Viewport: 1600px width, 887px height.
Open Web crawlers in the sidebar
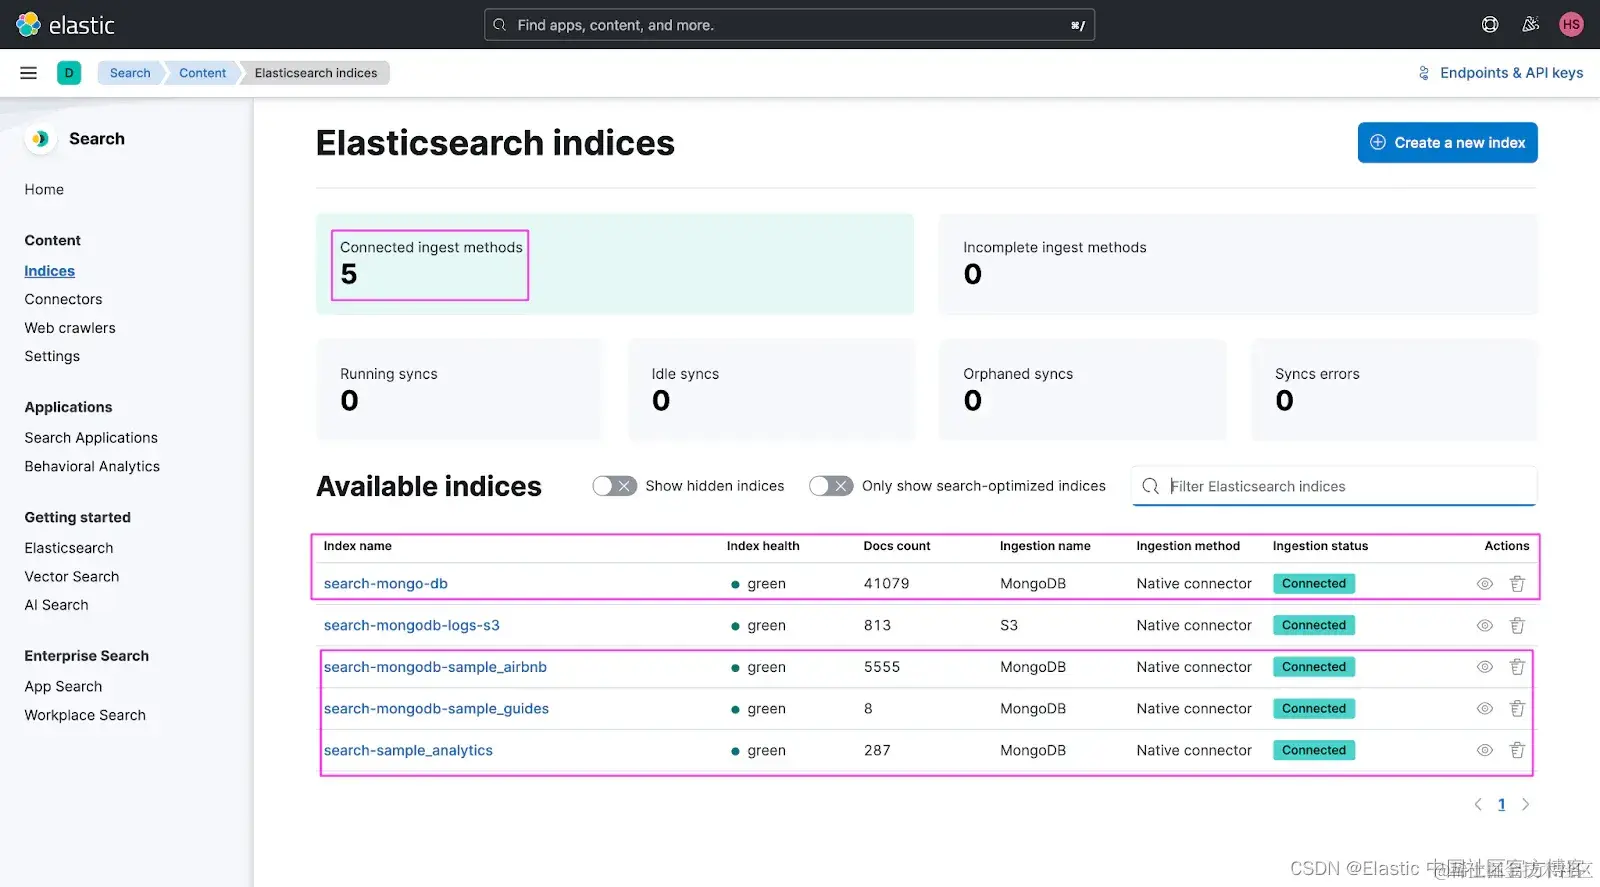(x=70, y=328)
